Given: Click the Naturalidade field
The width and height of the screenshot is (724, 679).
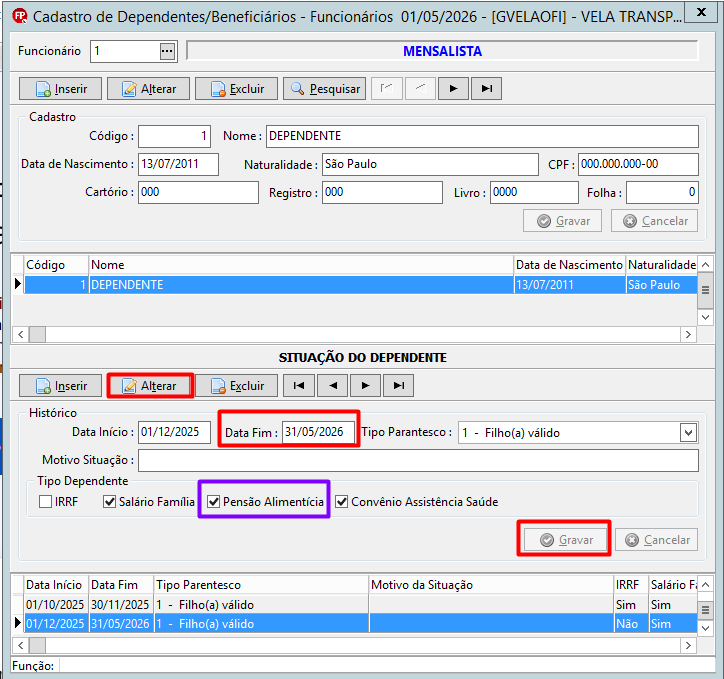Looking at the screenshot, I should (x=430, y=164).
